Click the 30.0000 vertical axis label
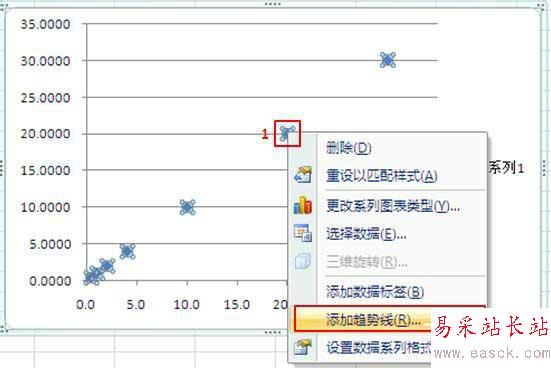Image resolution: width=551 pixels, height=368 pixels. click(45, 61)
